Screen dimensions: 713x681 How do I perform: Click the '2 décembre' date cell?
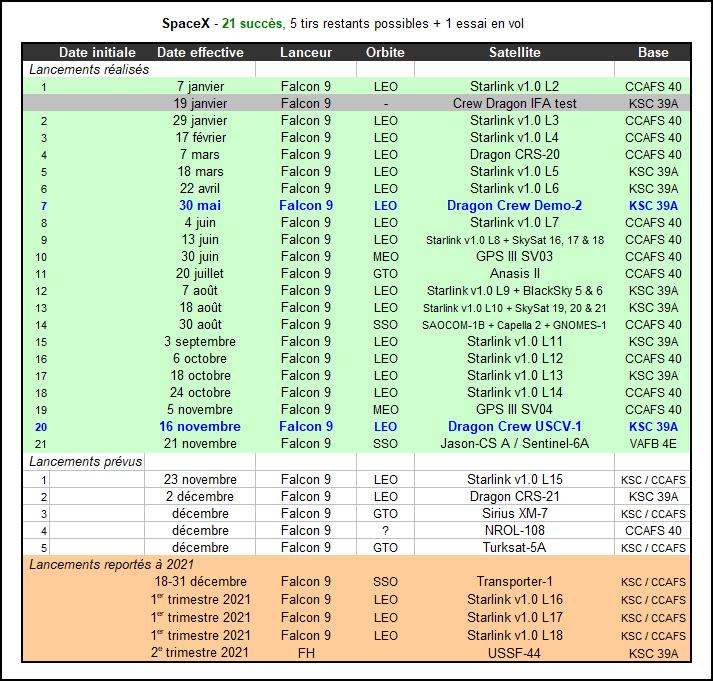[200, 496]
